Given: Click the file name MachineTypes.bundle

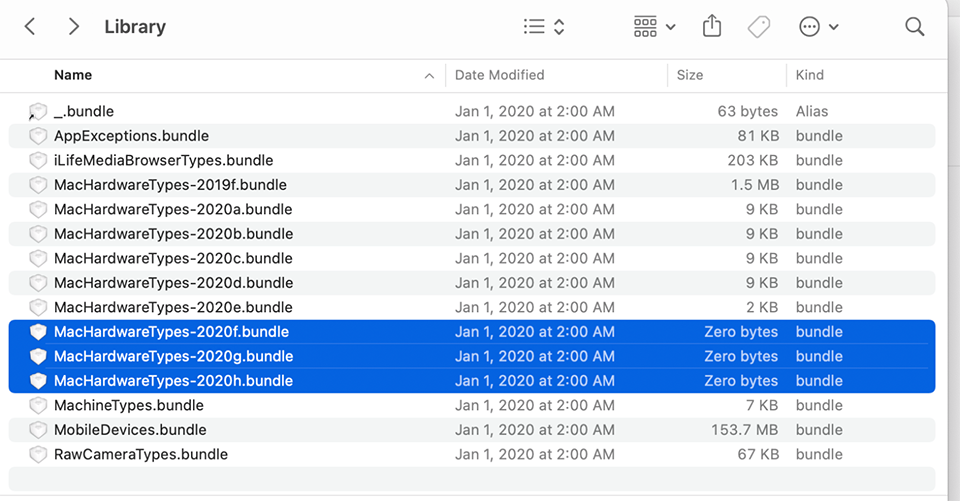Looking at the screenshot, I should [129, 405].
